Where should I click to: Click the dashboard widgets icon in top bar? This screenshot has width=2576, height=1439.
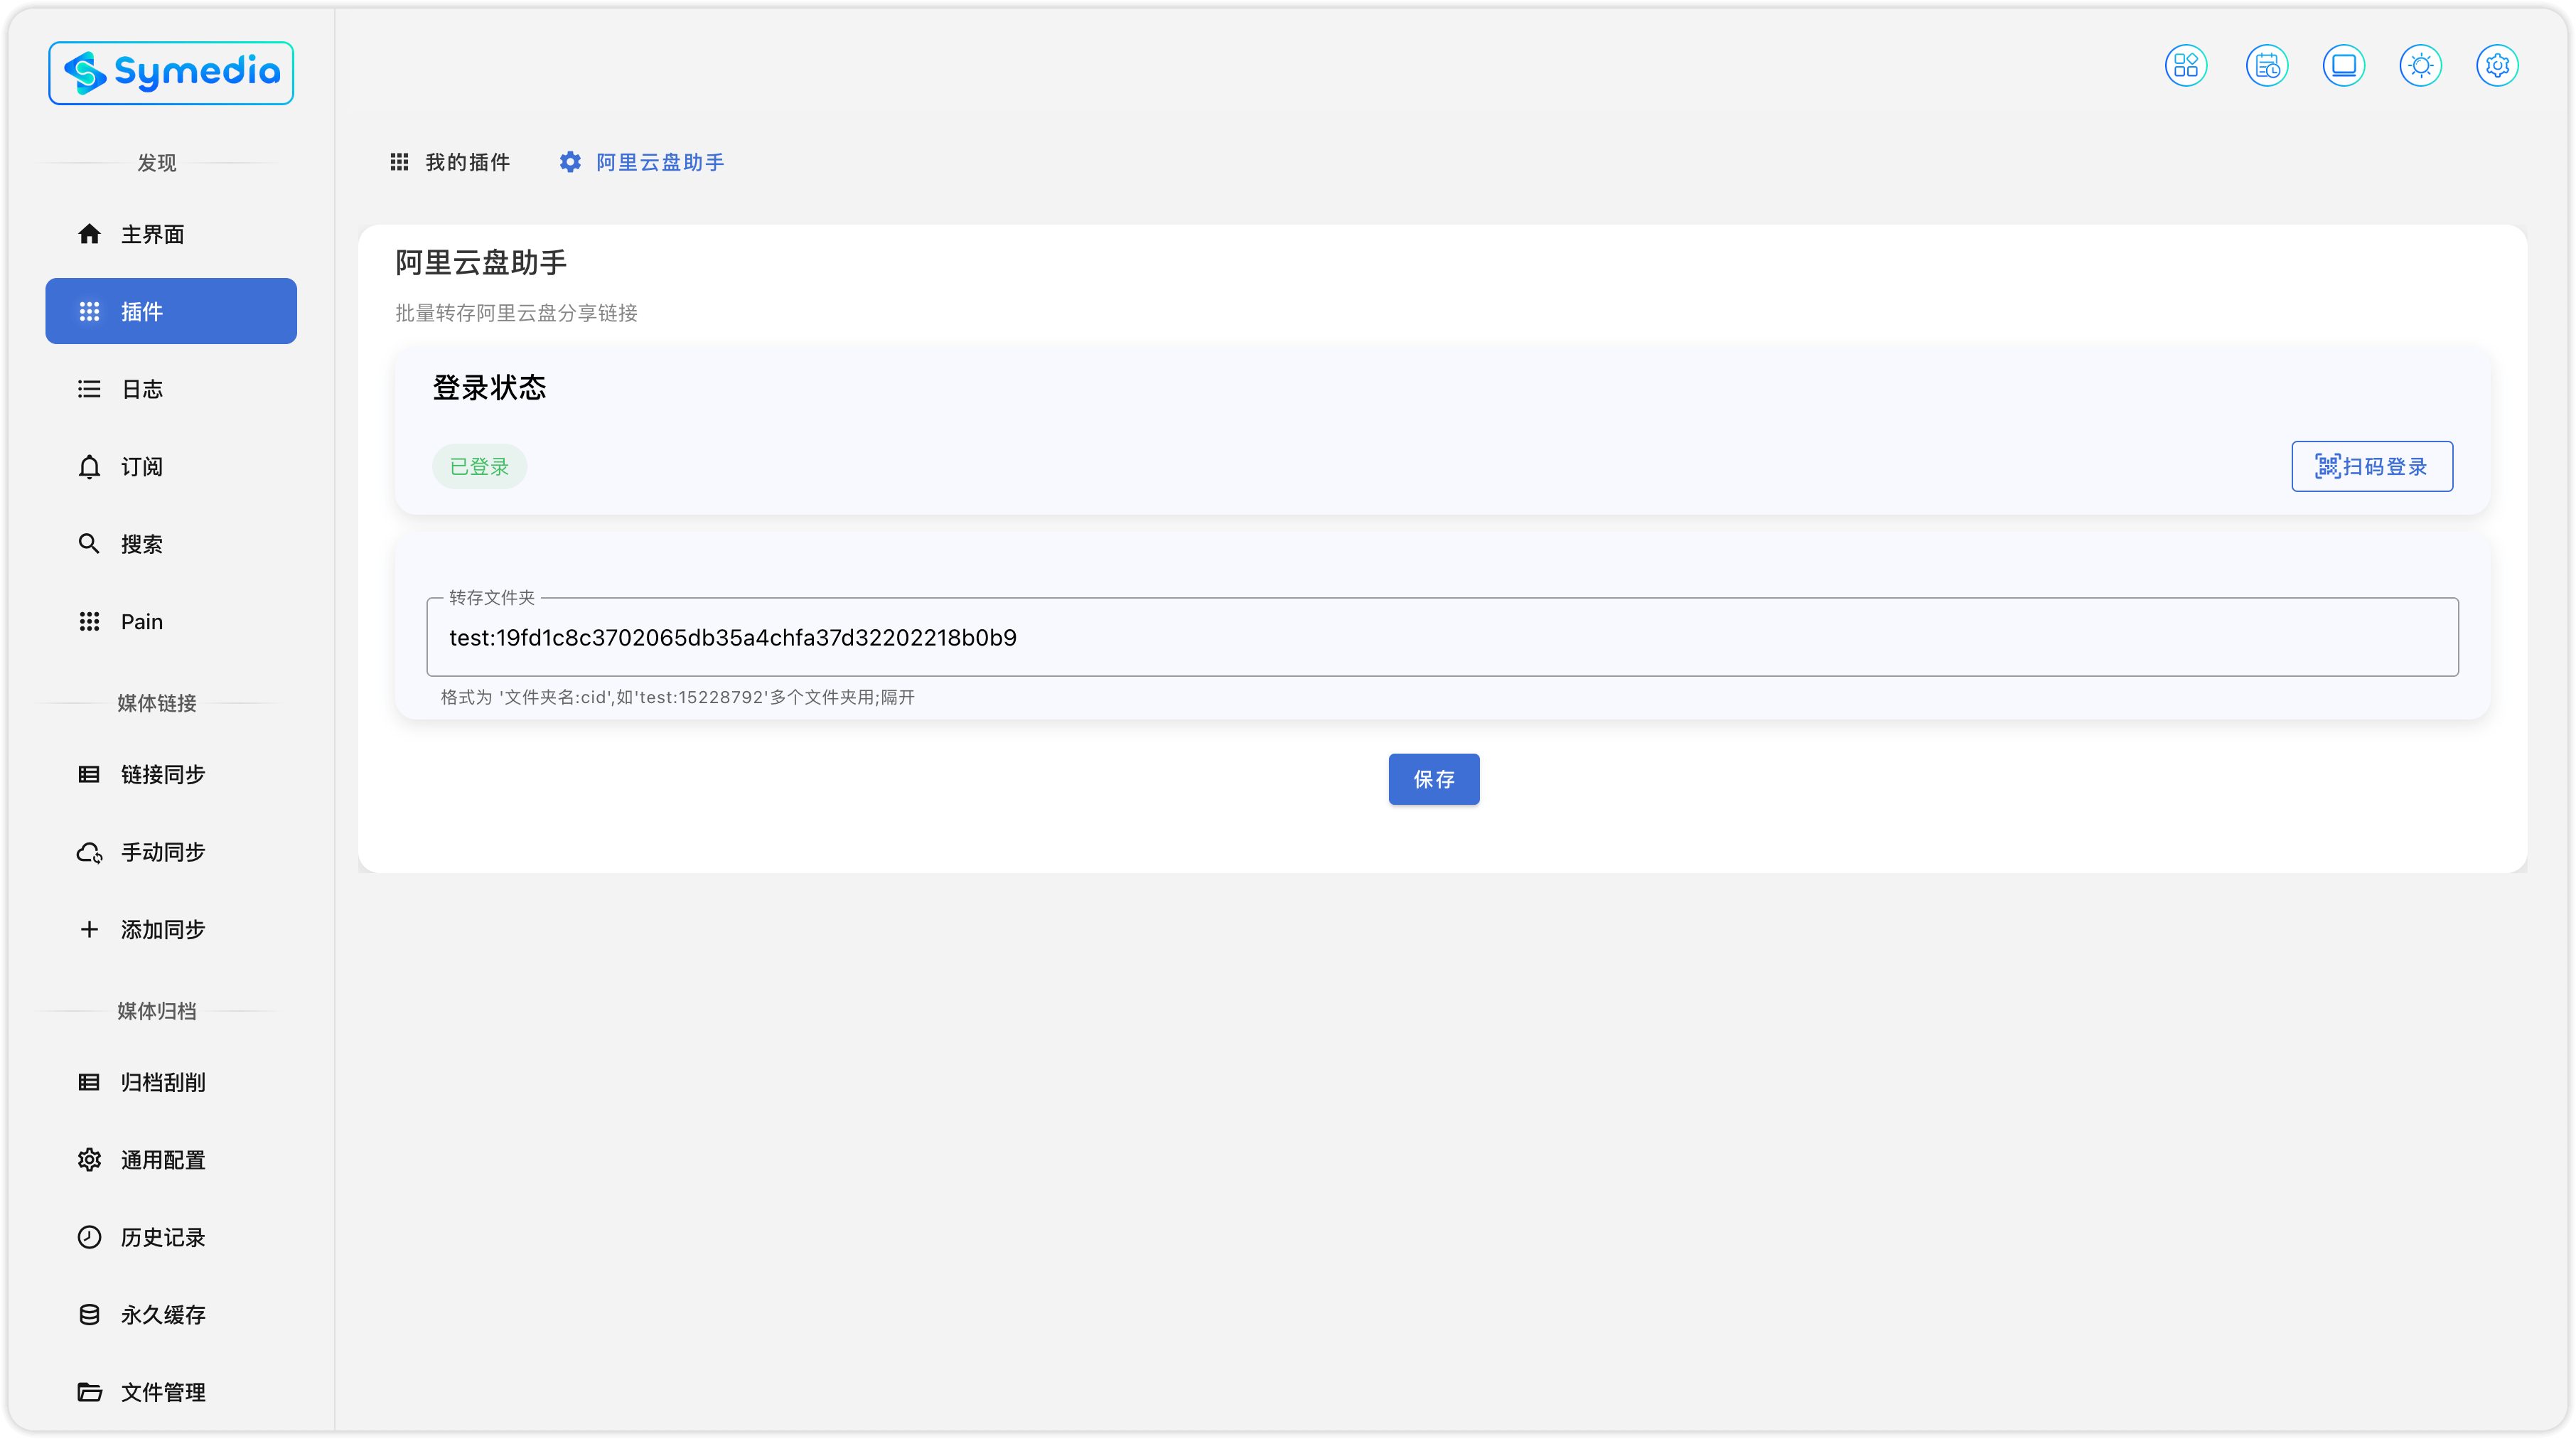[2185, 66]
